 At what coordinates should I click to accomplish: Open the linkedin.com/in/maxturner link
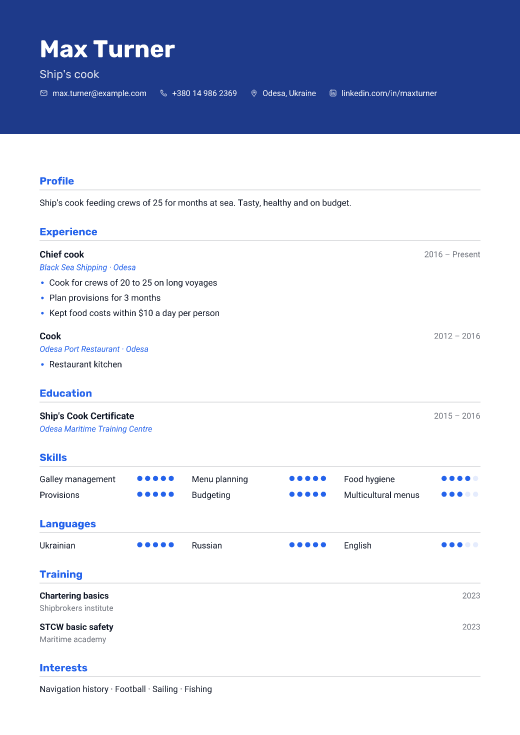(389, 93)
